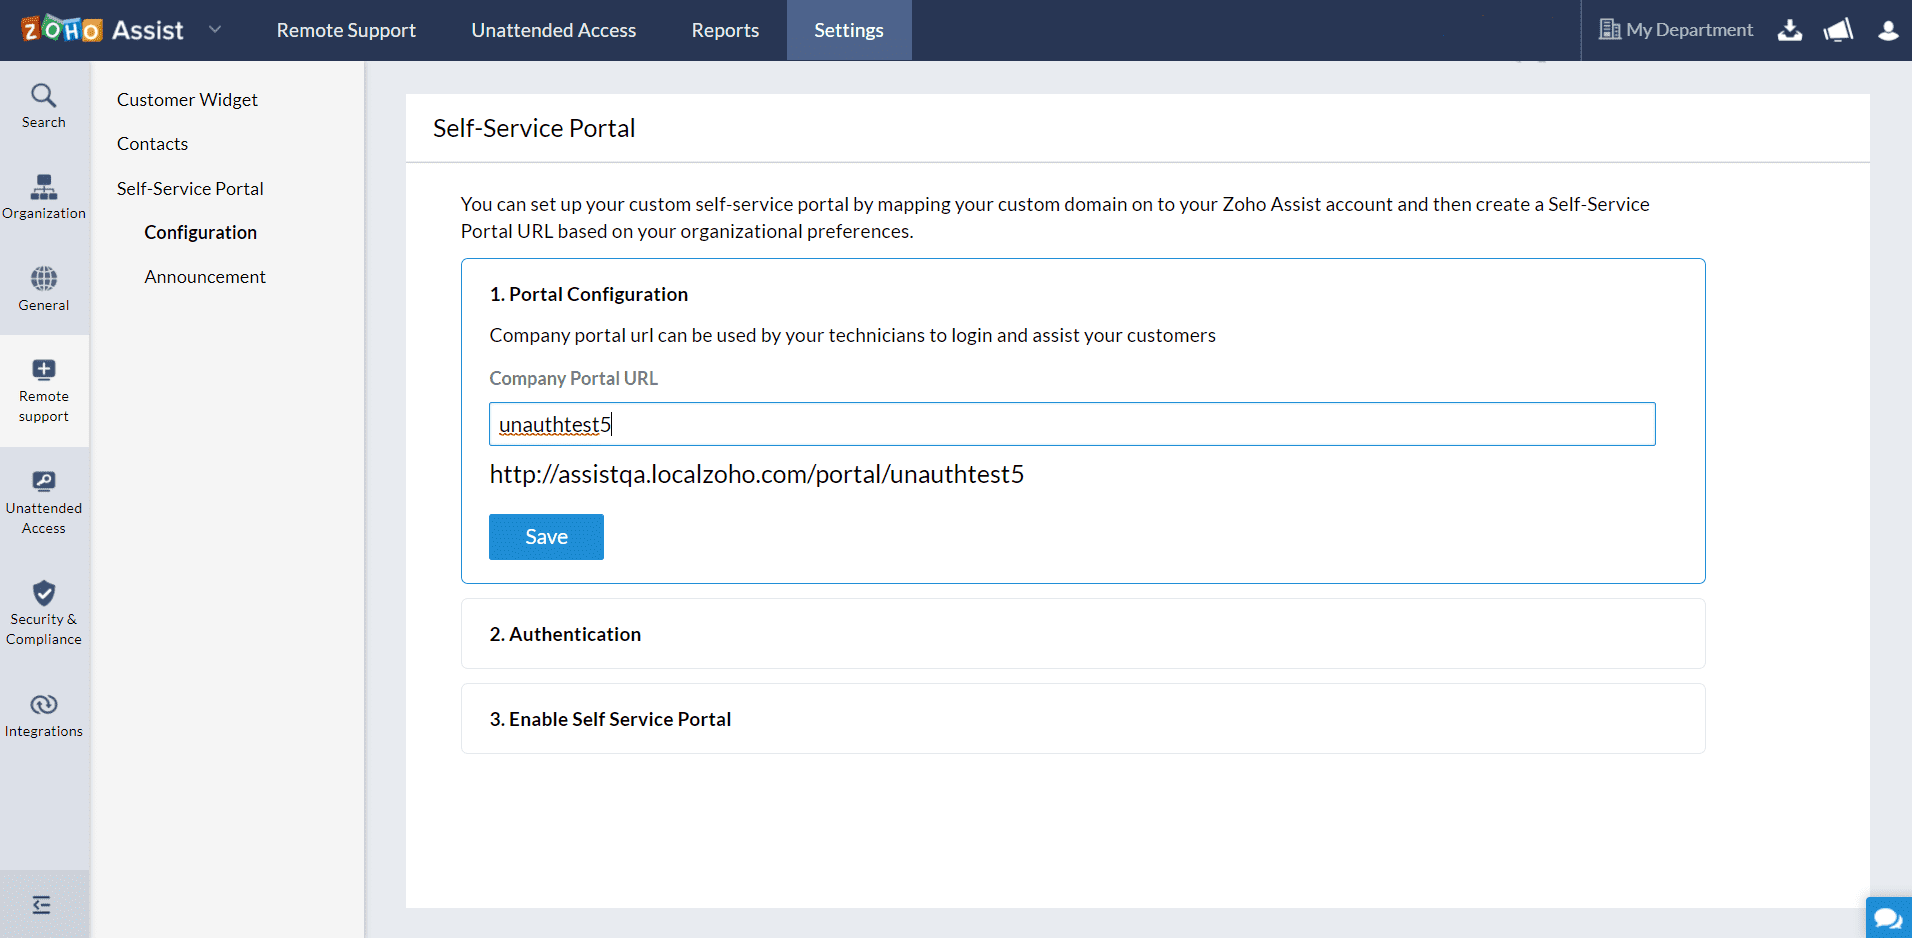Open the Announcement settings link
This screenshot has height=938, width=1912.
(x=205, y=277)
